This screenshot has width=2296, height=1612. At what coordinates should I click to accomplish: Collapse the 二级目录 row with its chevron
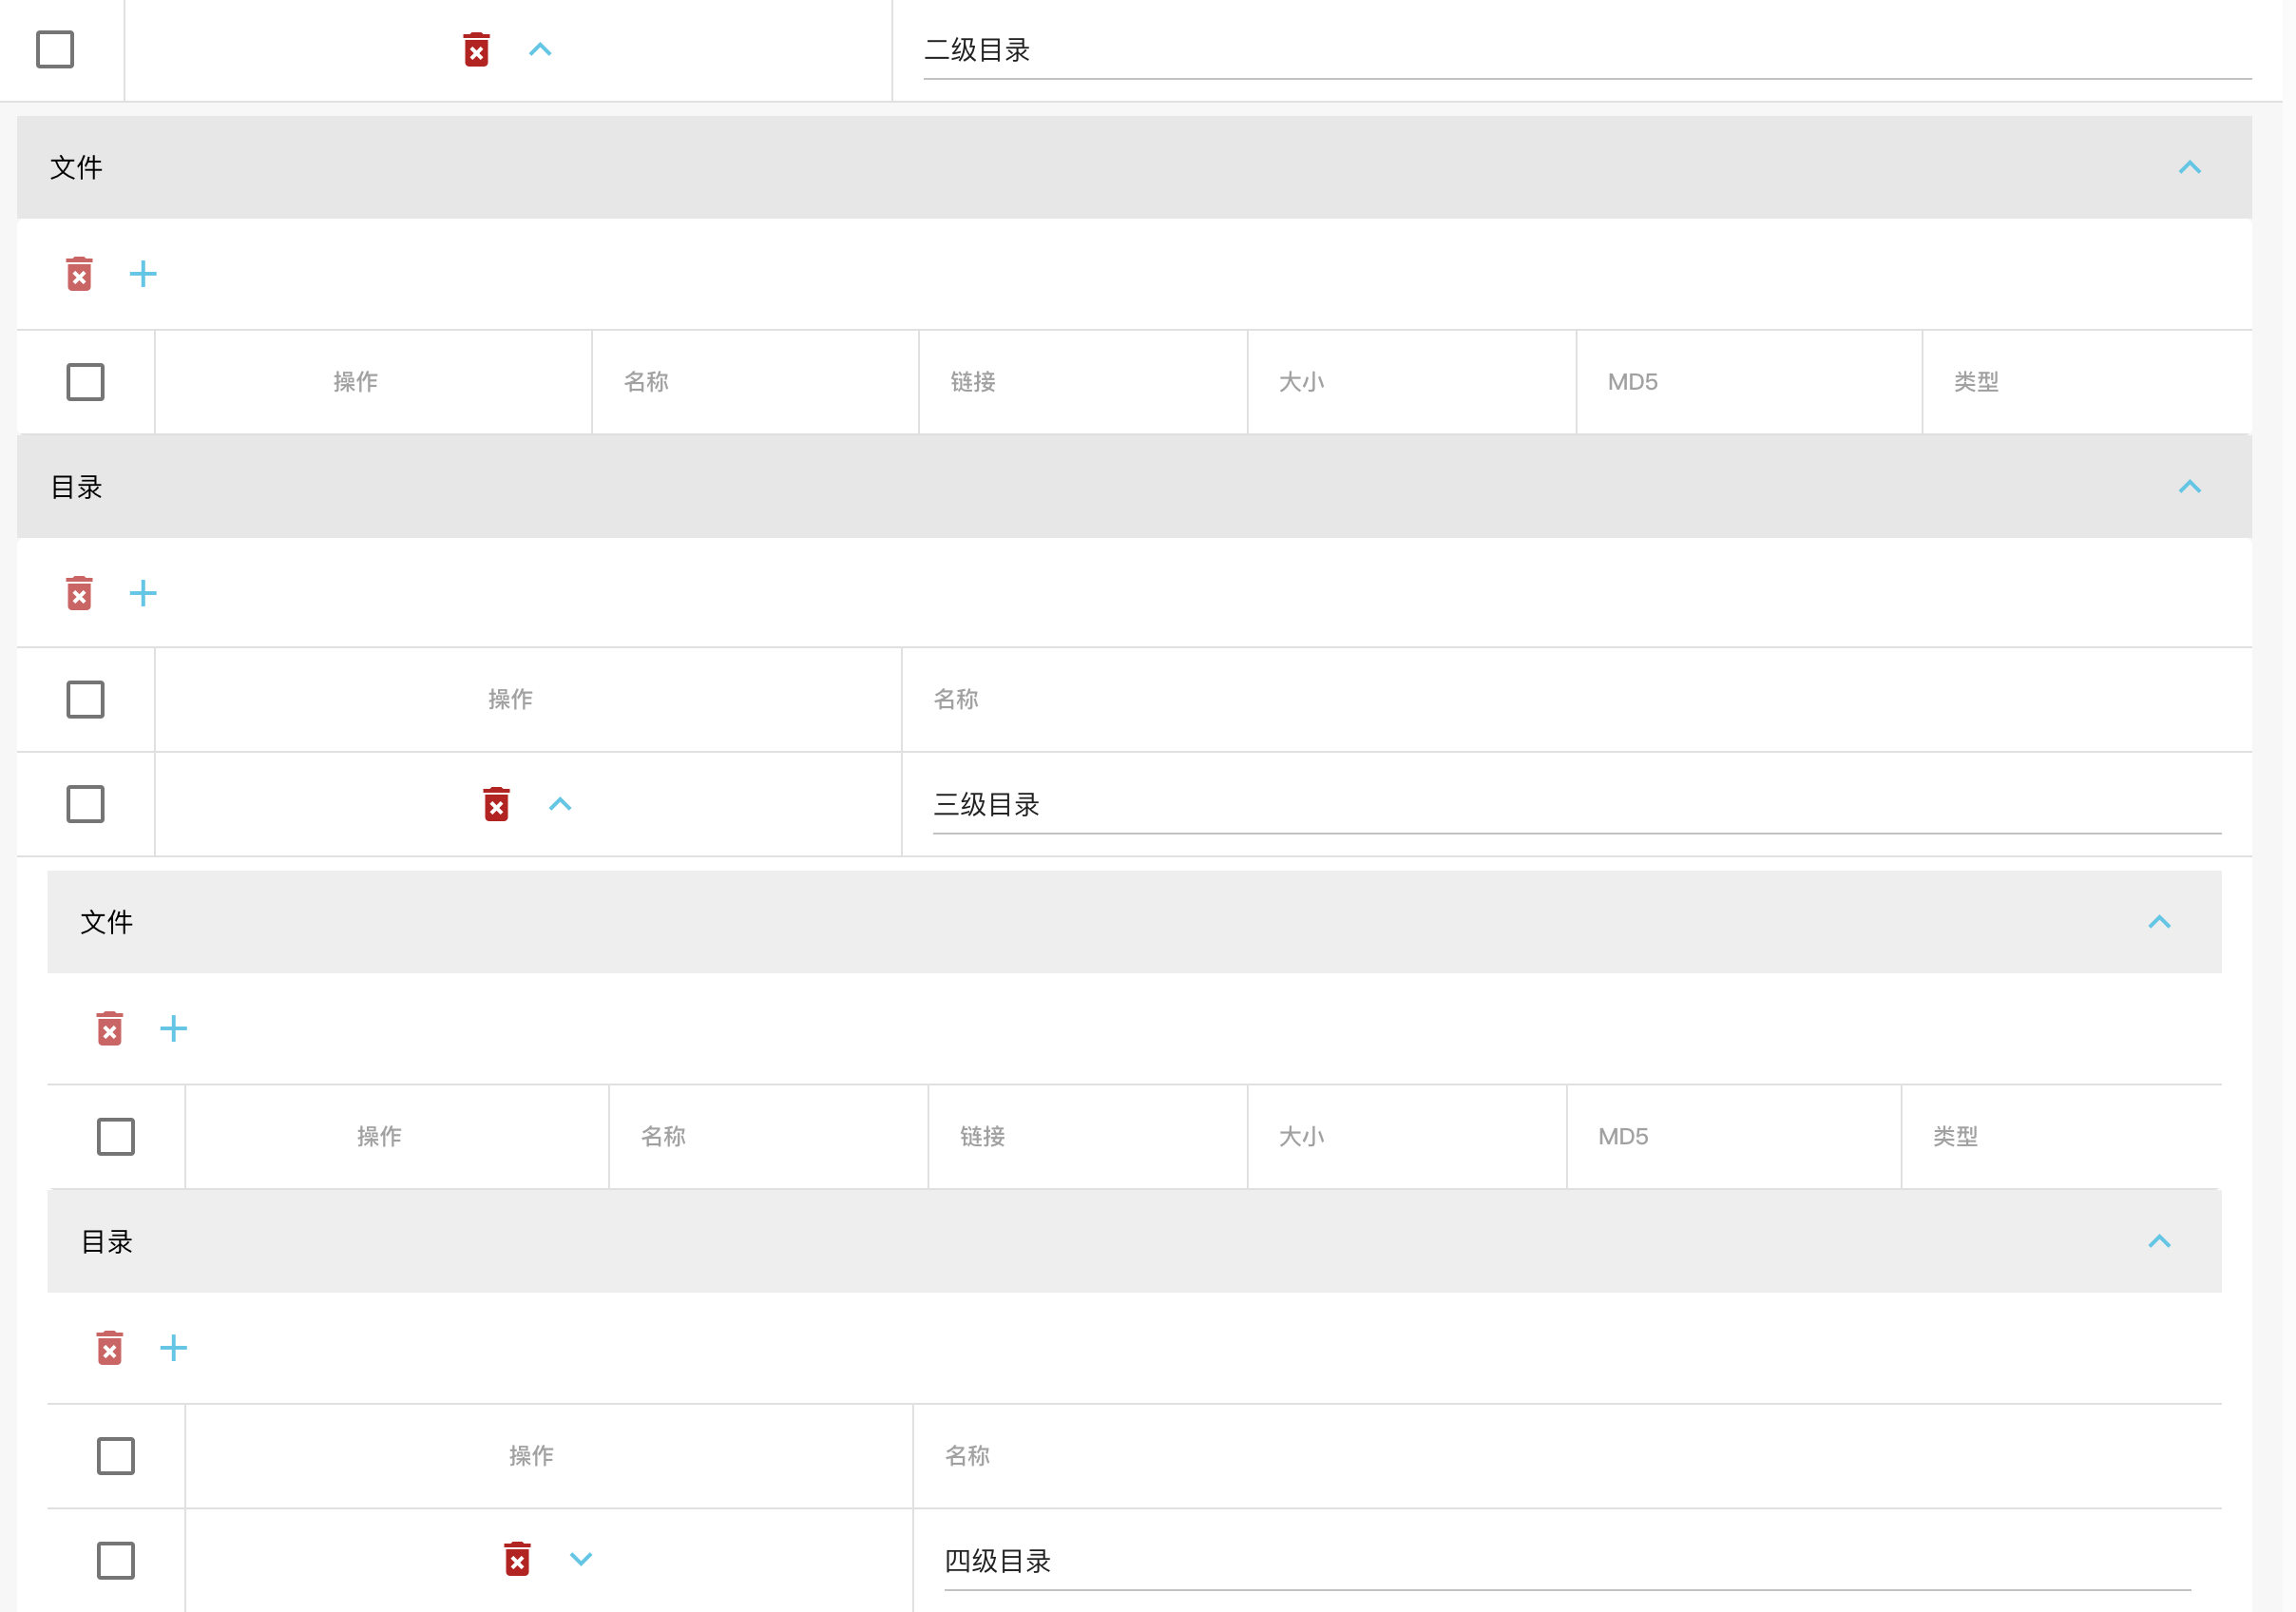tap(540, 50)
